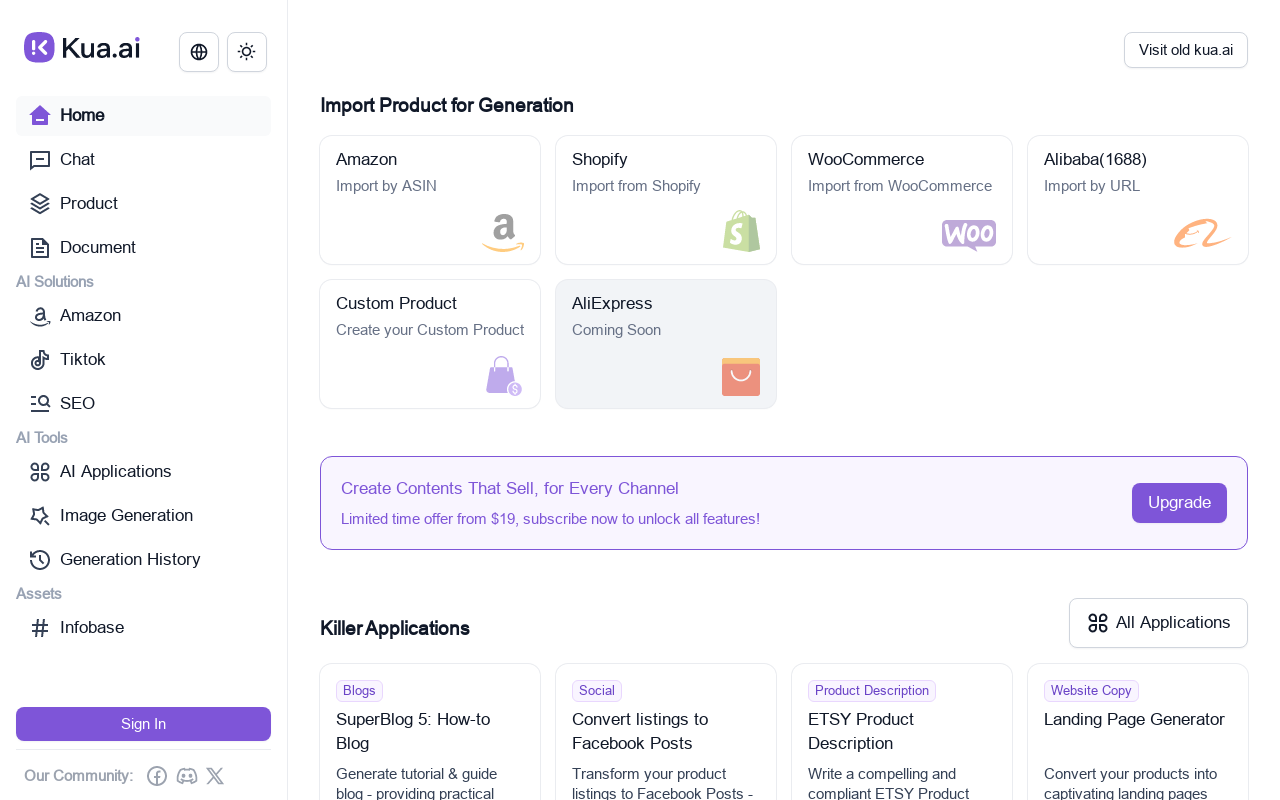Open the X (Twitter) community icon

click(215, 776)
